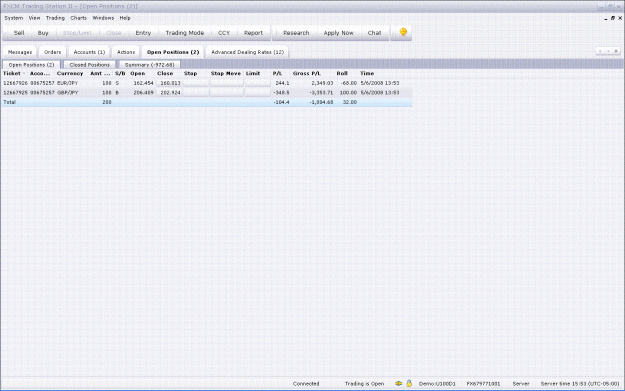This screenshot has width=625, height=391.
Task: Select the Open Positions (2) sub-tab
Action: (31, 65)
